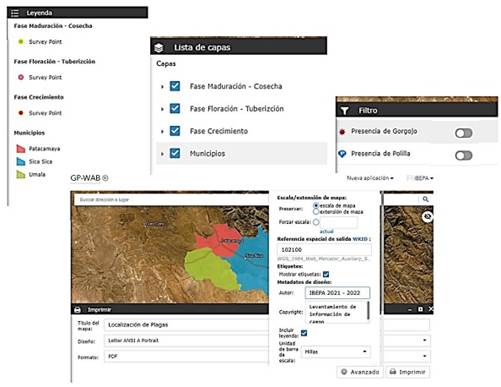Maximize the Imprimir panel
501x387 pixels.
click(420, 309)
